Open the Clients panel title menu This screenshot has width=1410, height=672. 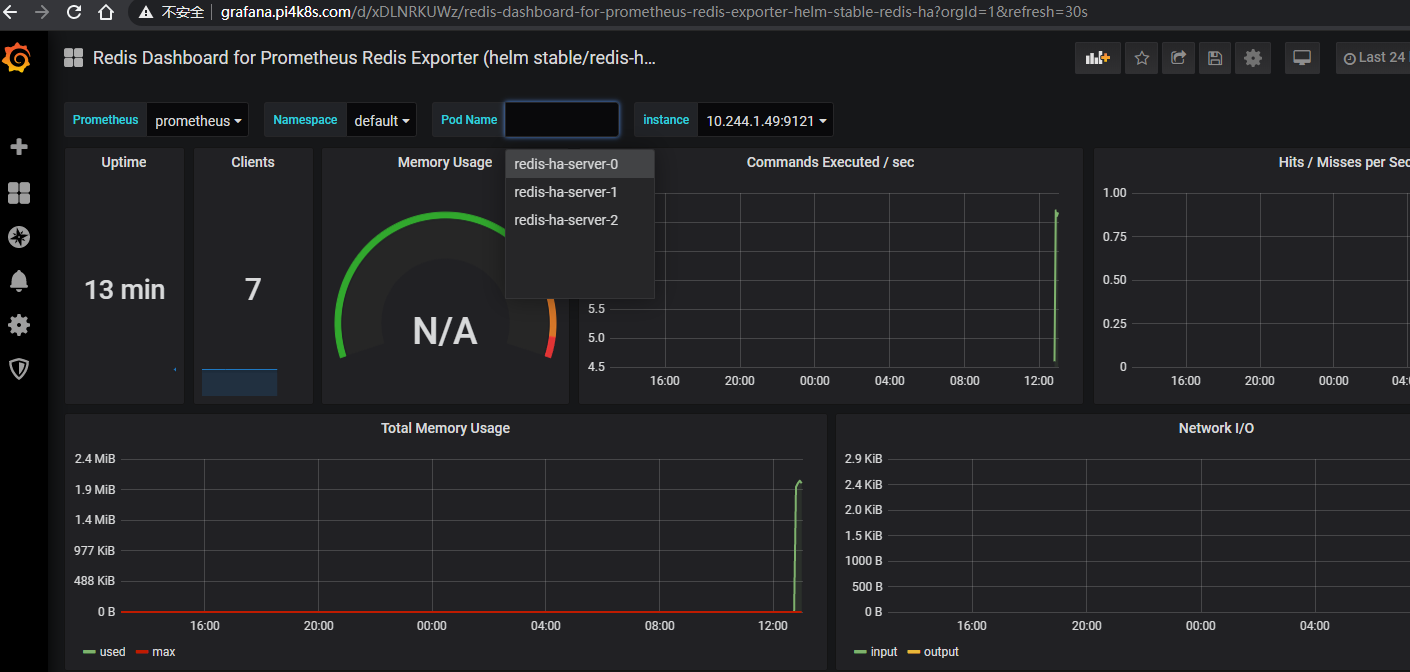[x=253, y=162]
